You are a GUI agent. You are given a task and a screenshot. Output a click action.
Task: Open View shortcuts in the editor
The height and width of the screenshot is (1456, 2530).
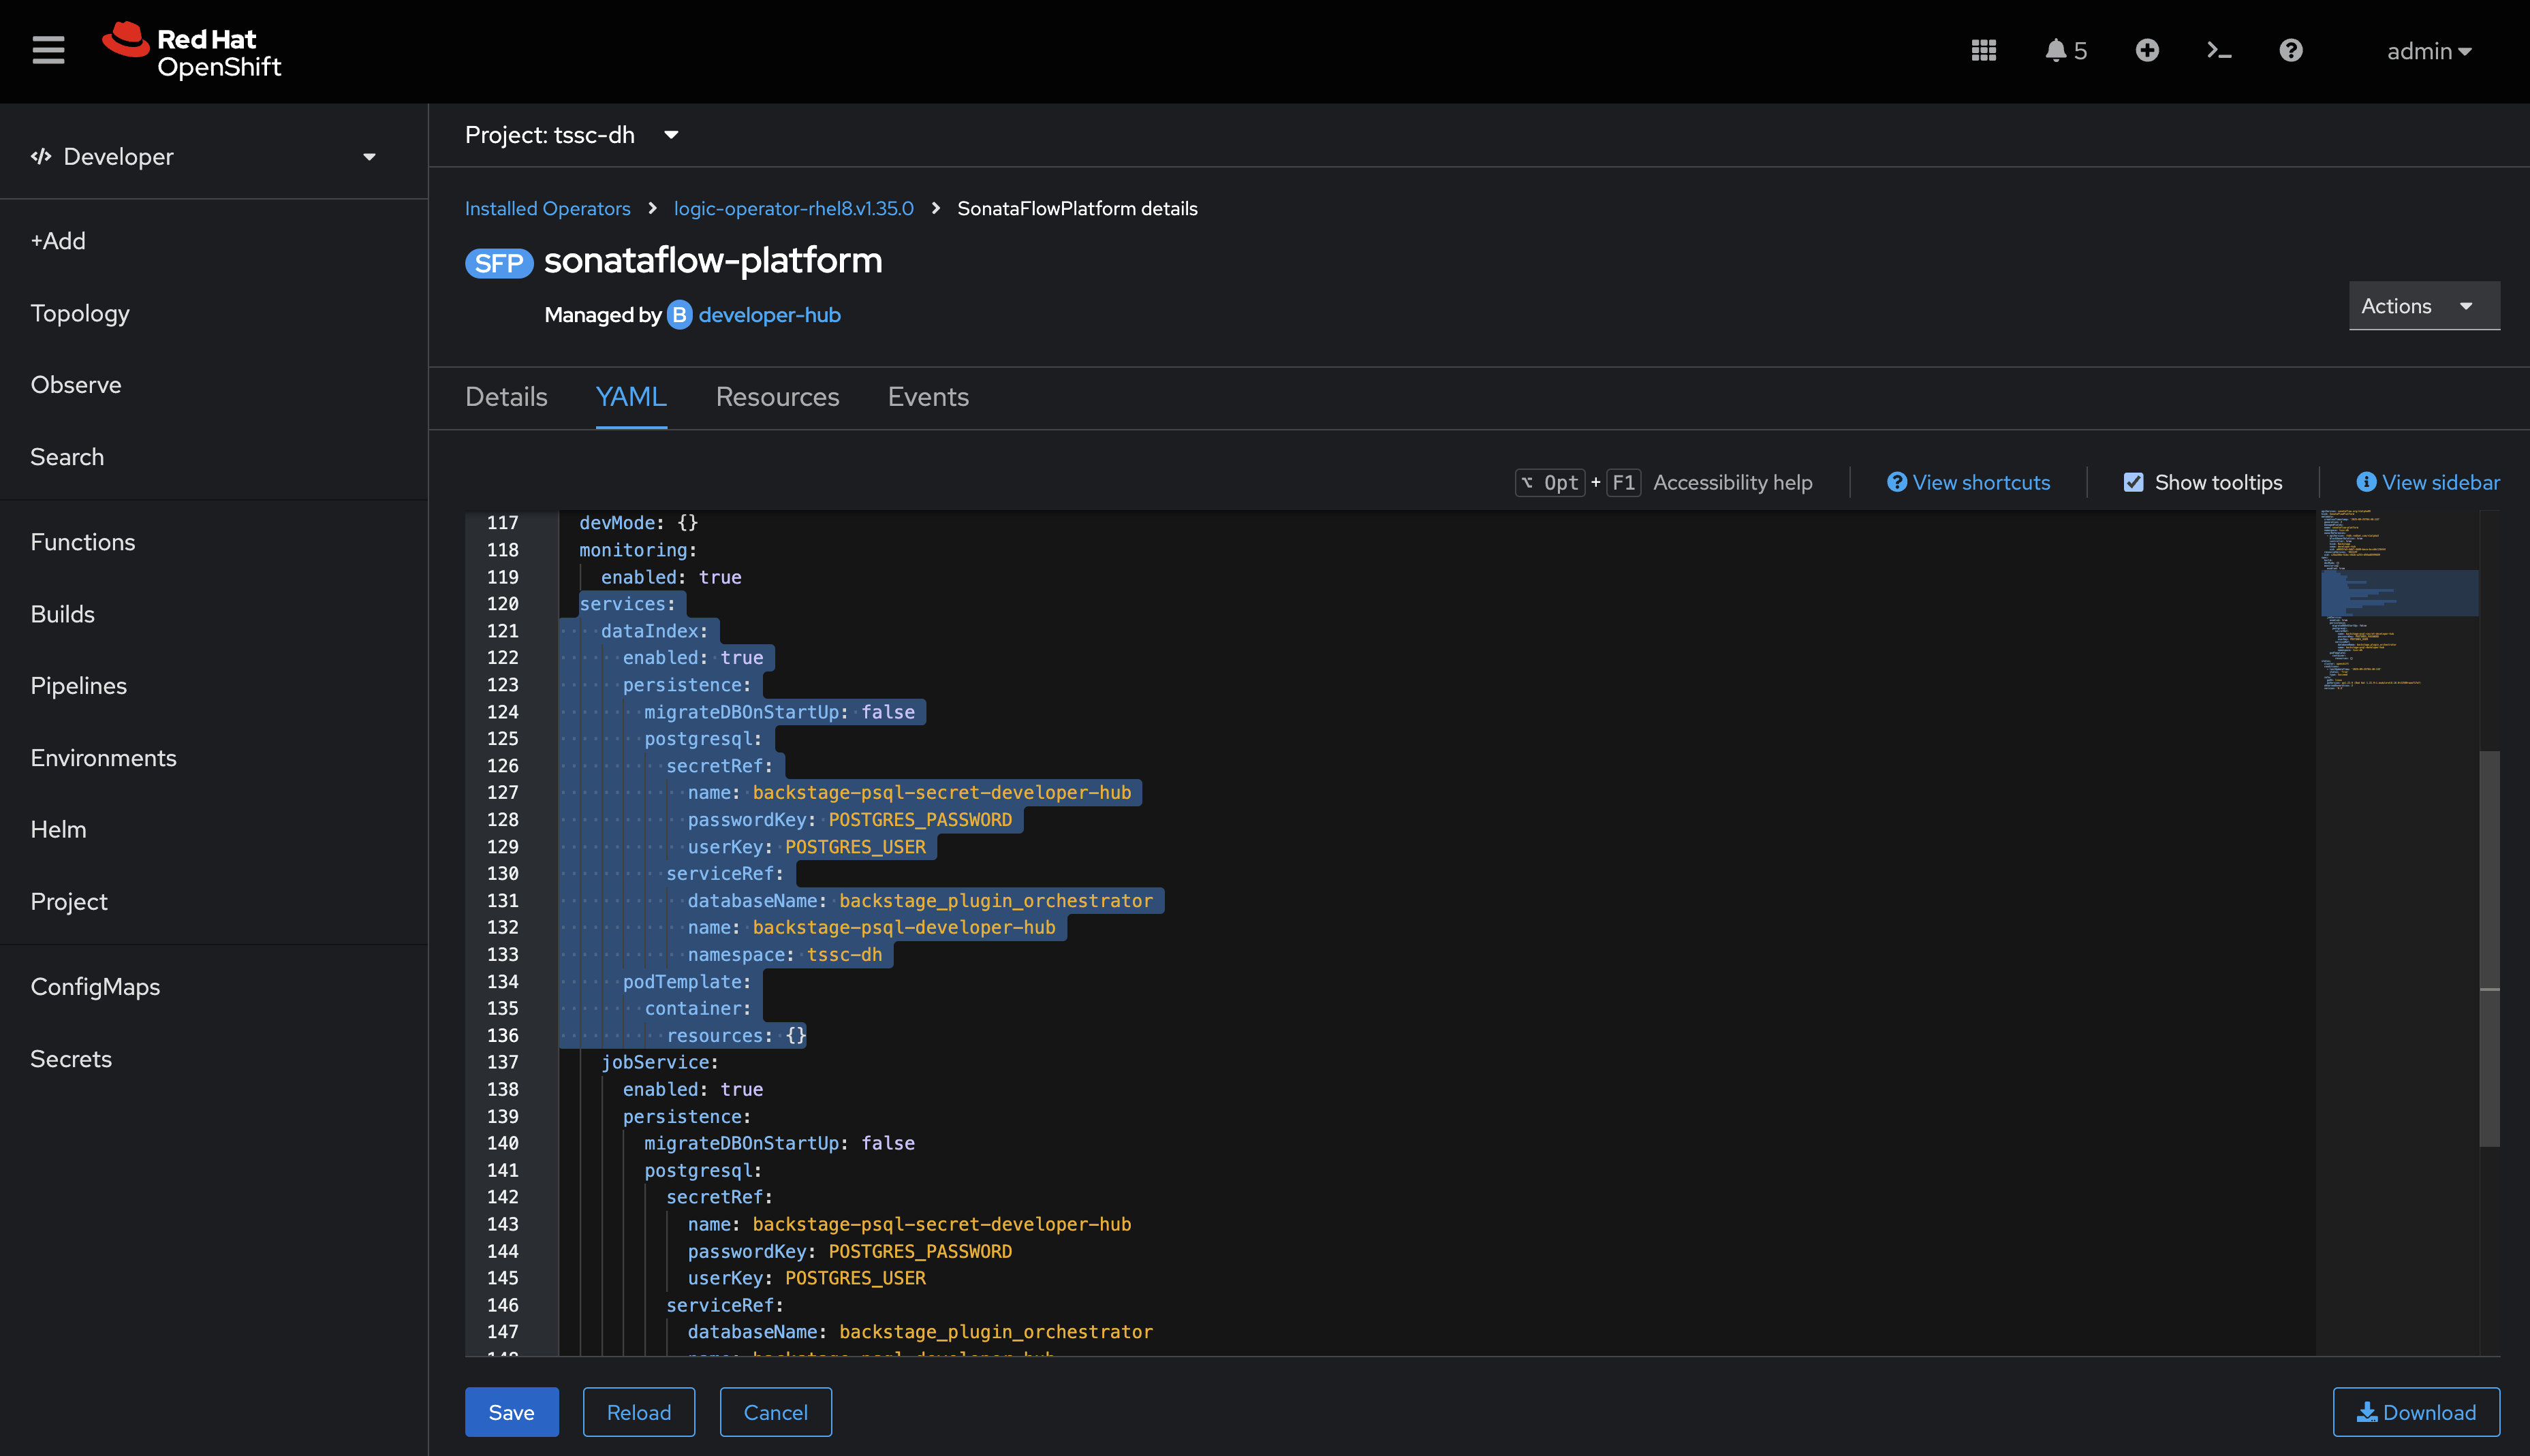click(x=1967, y=482)
